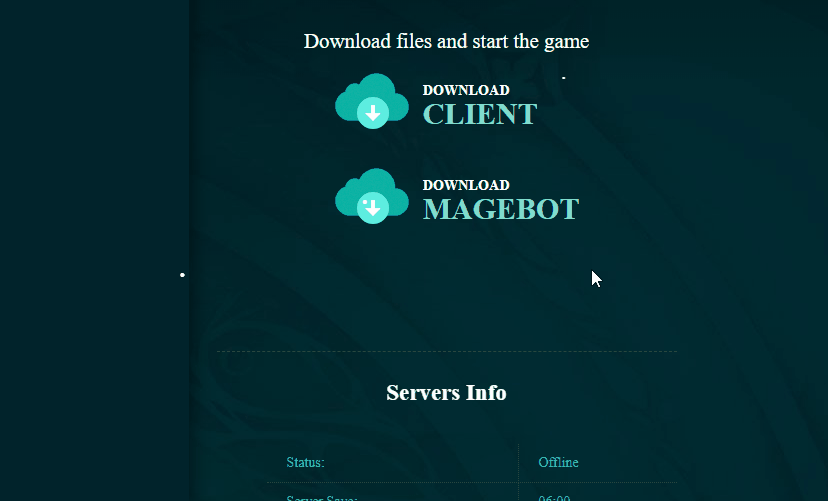Open the CLIENT download link

[x=480, y=114]
